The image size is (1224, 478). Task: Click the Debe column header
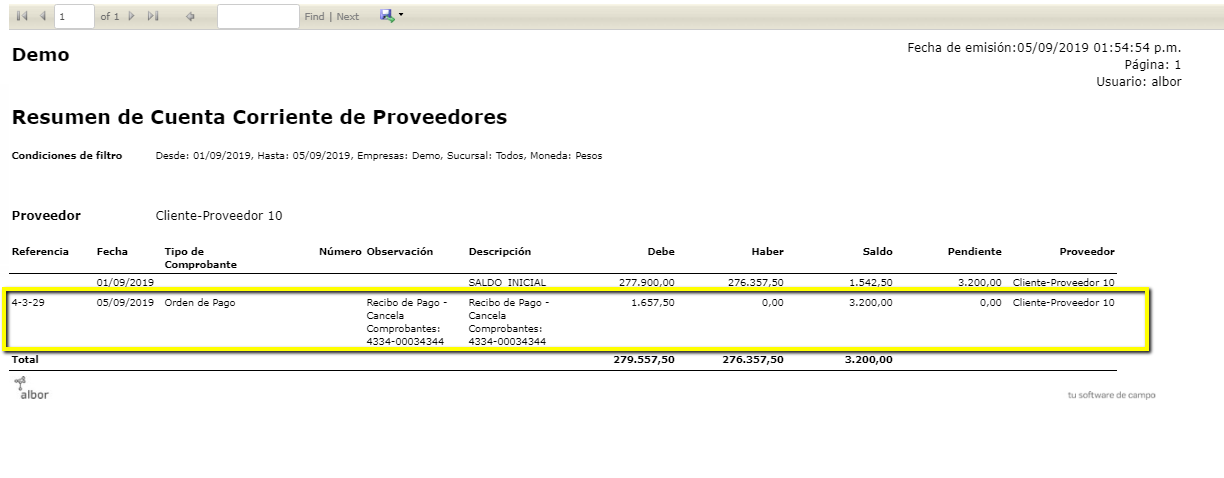pyautogui.click(x=661, y=251)
